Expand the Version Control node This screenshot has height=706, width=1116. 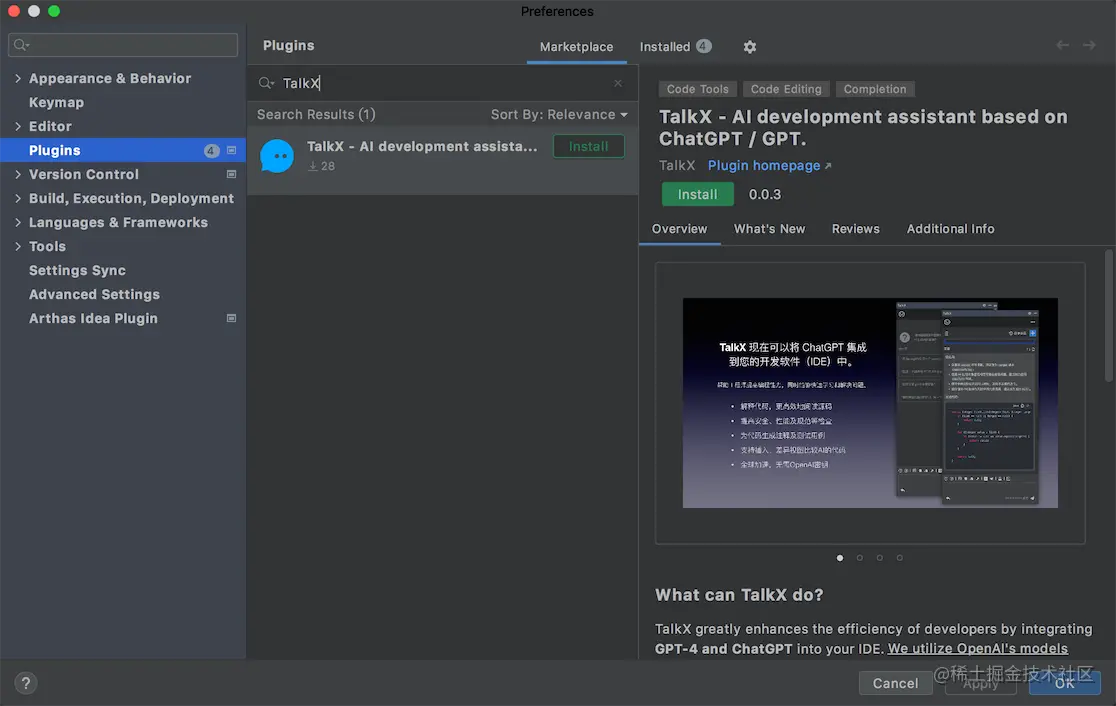tap(18, 174)
